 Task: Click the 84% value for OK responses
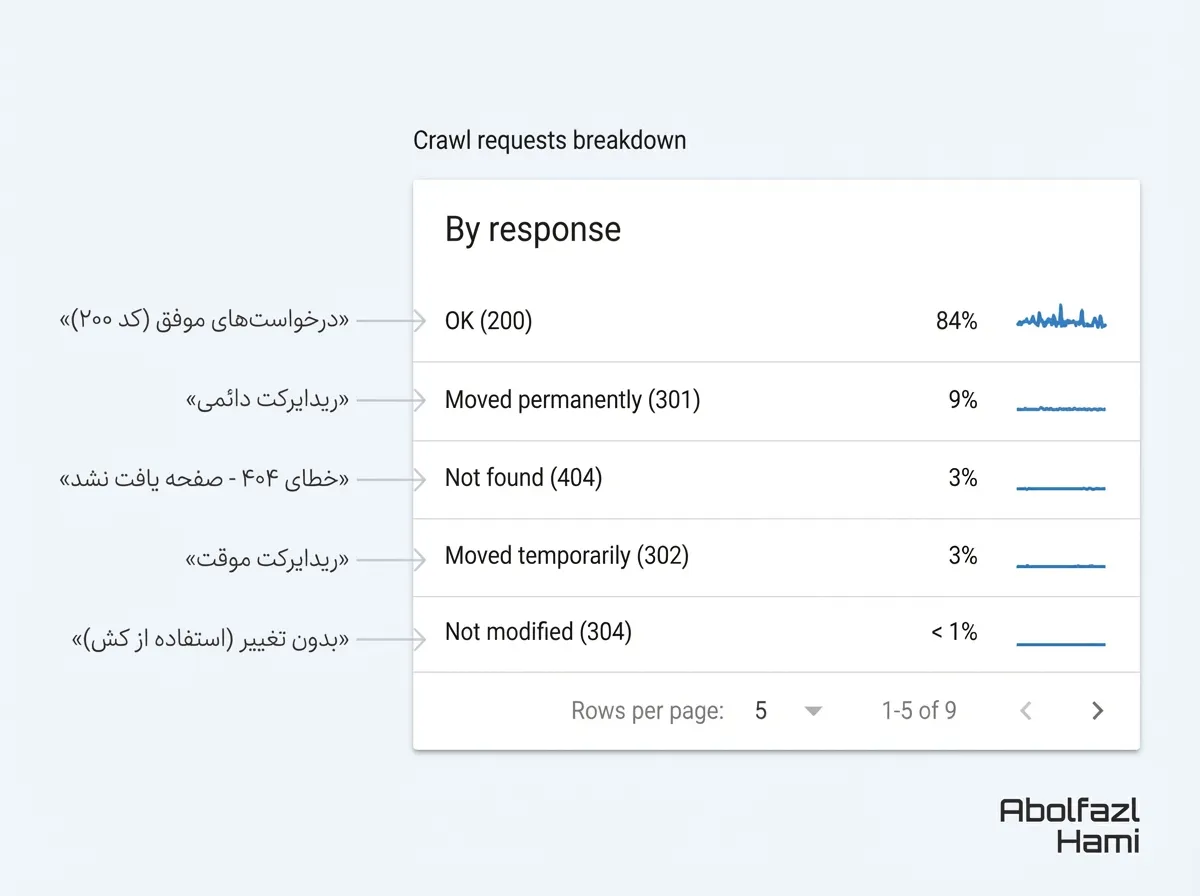[x=956, y=321]
